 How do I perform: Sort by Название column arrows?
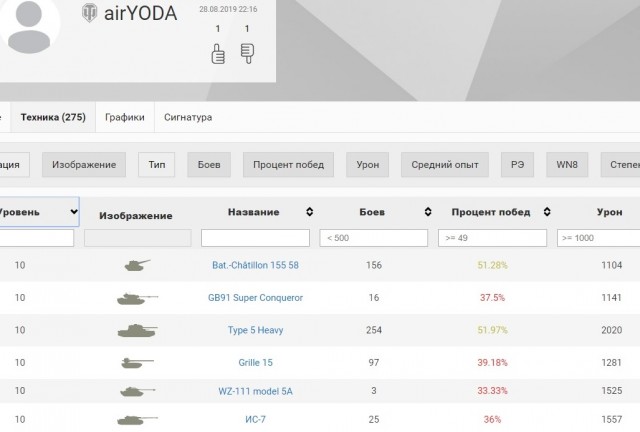pos(310,212)
